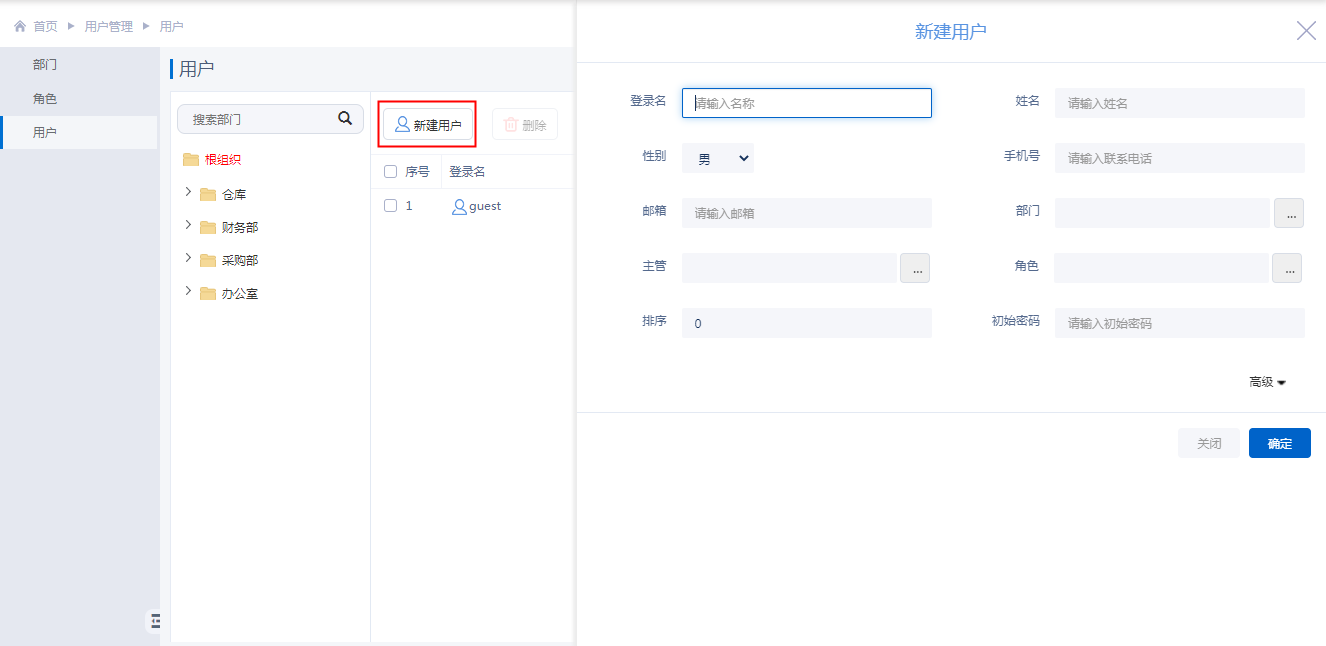
Task: Open the 性别 gender dropdown
Action: pyautogui.click(x=718, y=158)
